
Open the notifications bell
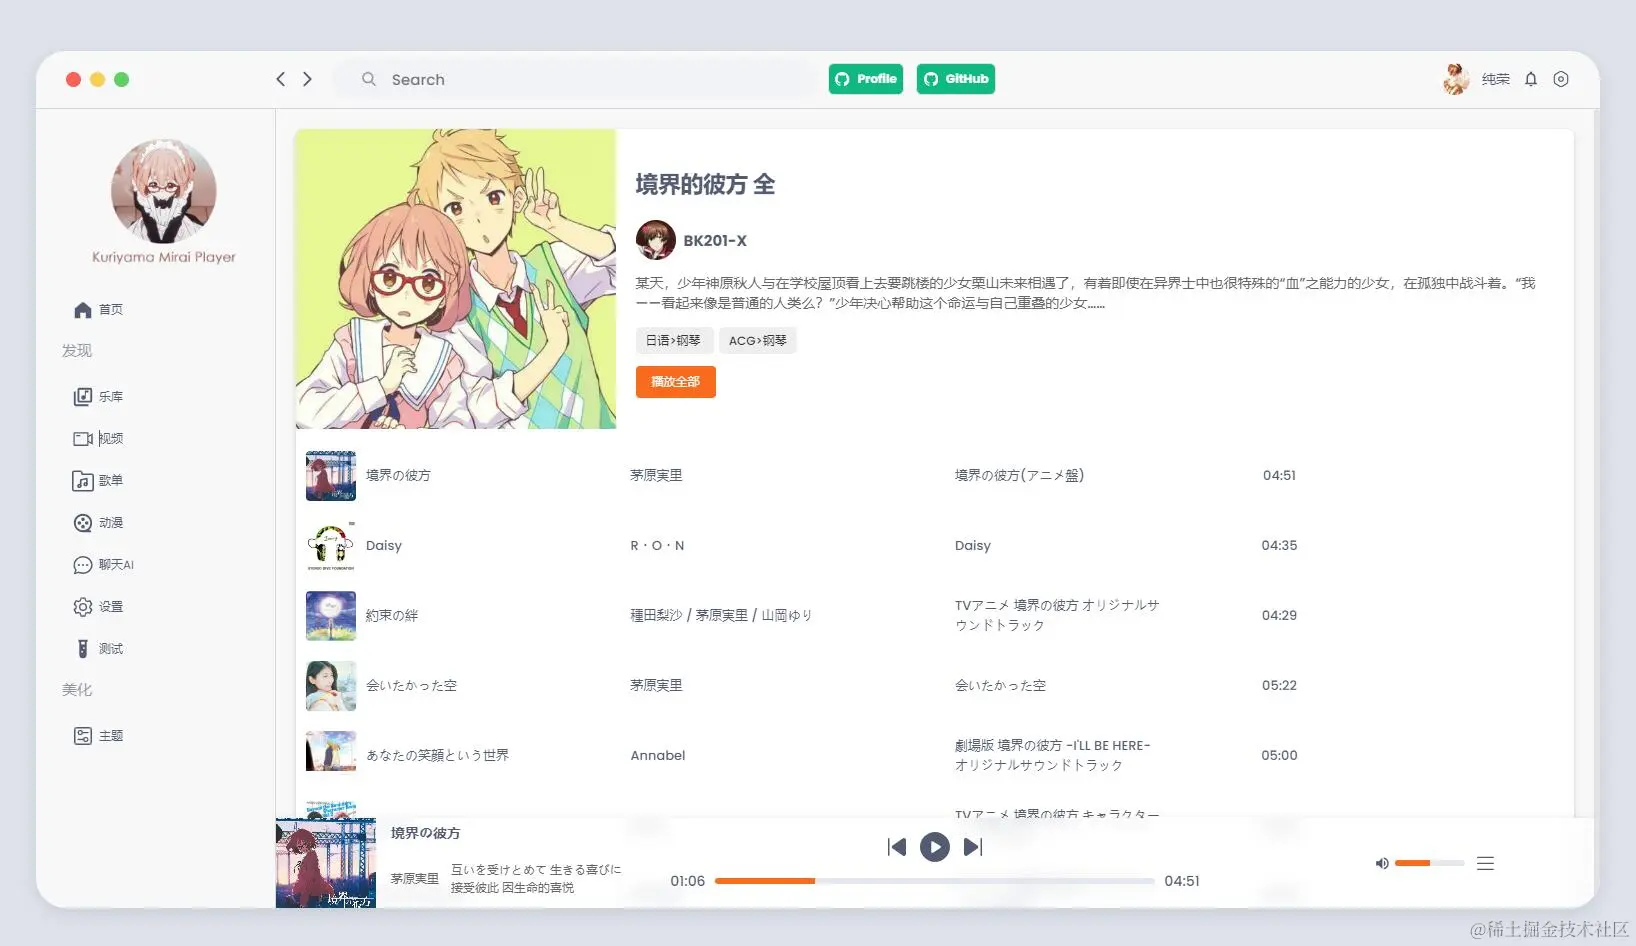pos(1531,79)
